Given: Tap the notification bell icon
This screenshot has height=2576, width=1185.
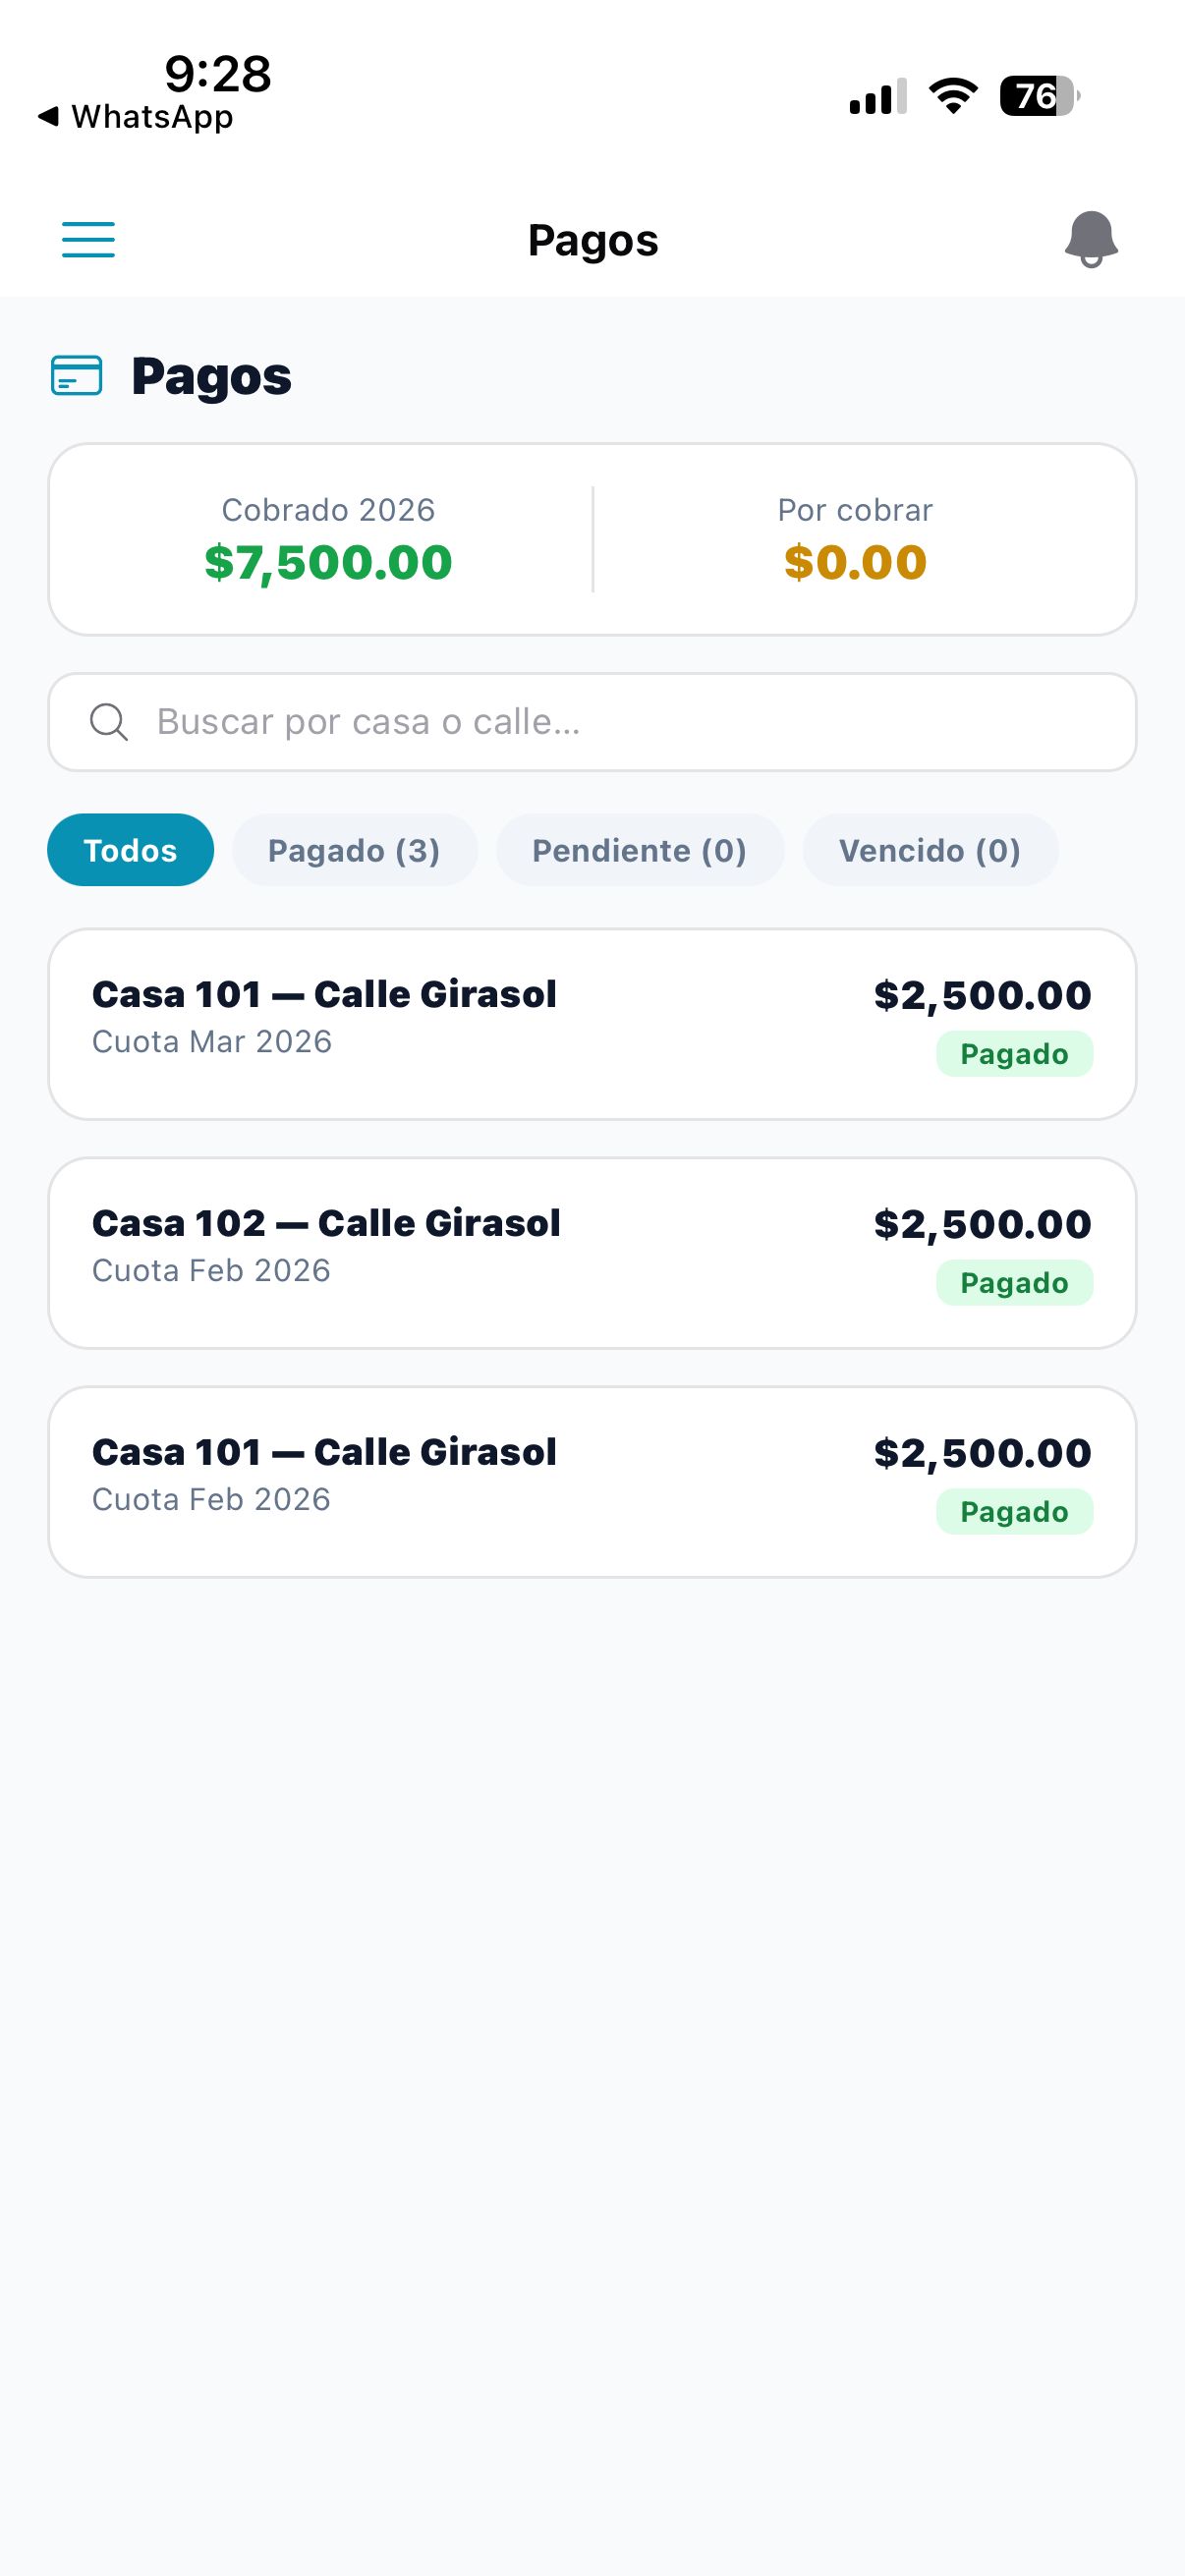Looking at the screenshot, I should (1091, 240).
